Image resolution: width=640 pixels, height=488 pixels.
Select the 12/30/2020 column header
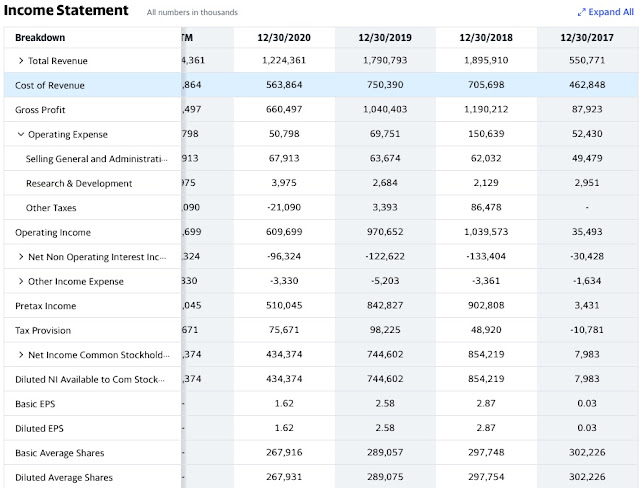[x=286, y=38]
